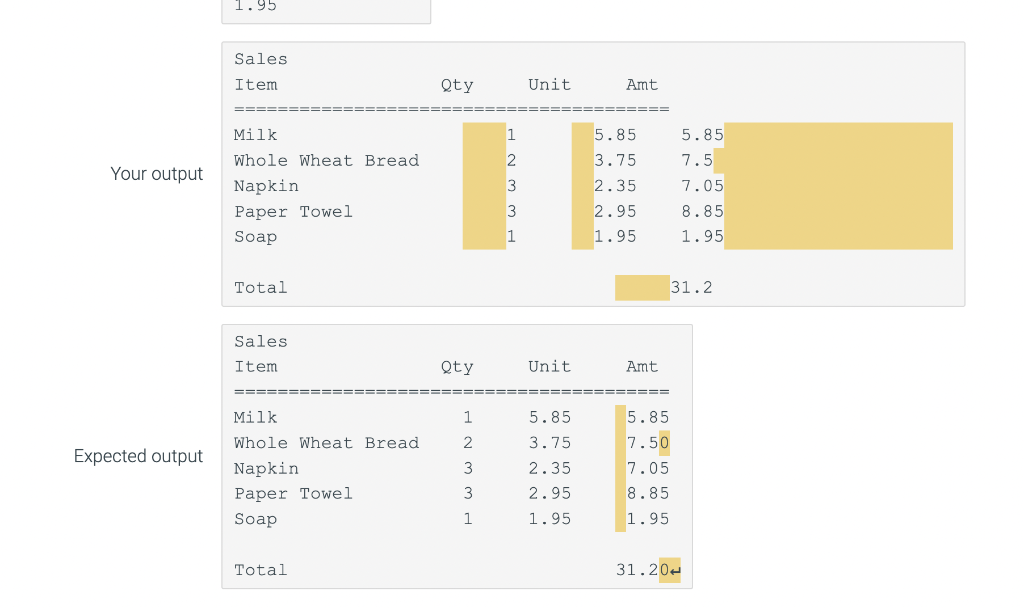Click "Paper Towel" in Your output block
This screenshot has width=1024, height=608.
(x=293, y=212)
